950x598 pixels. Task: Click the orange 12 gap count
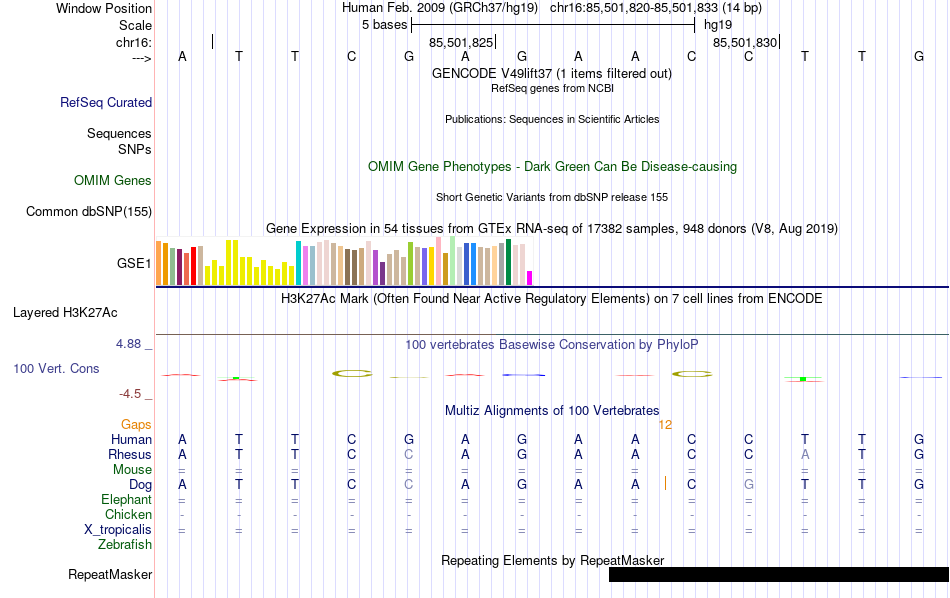(665, 425)
